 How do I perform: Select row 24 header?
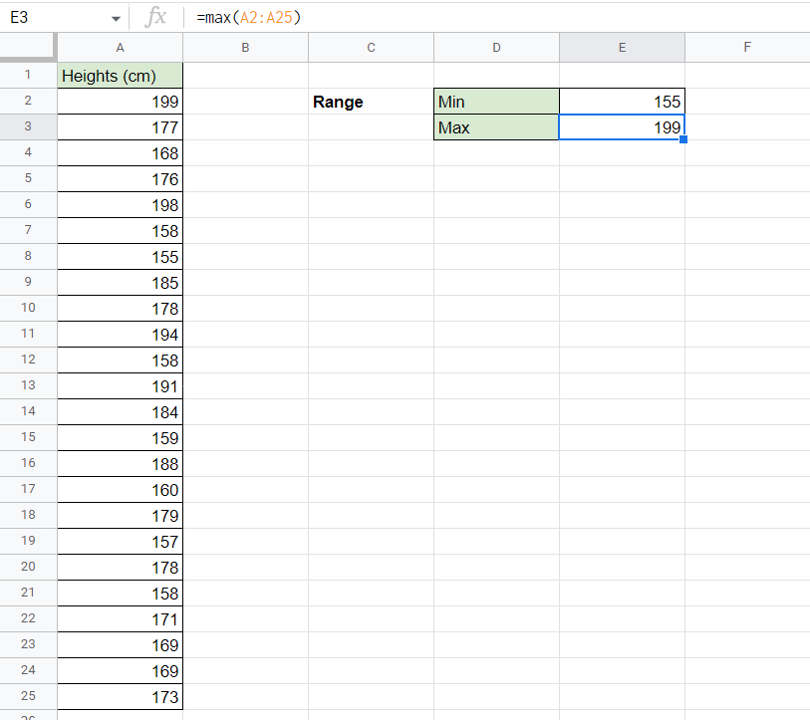point(28,670)
